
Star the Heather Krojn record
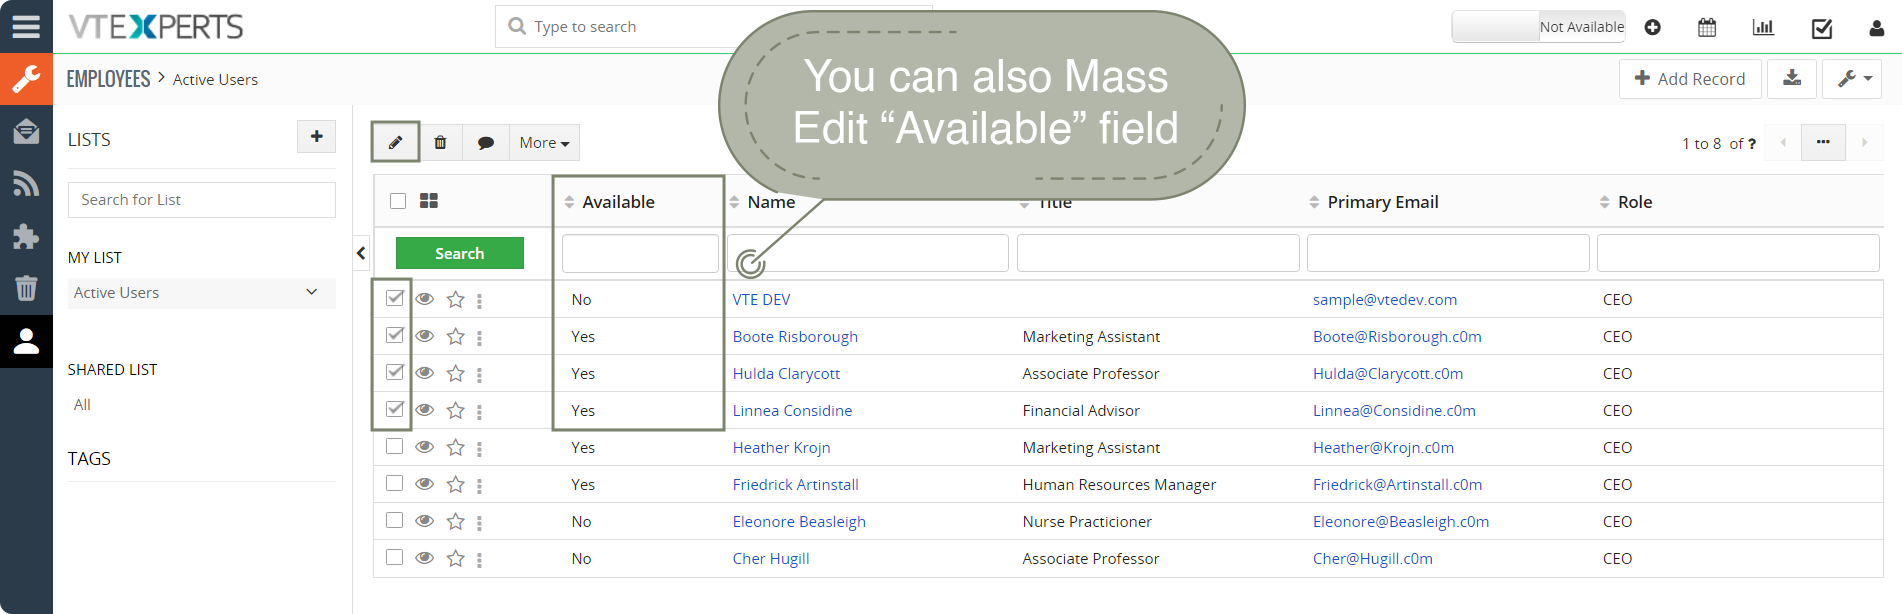456,447
